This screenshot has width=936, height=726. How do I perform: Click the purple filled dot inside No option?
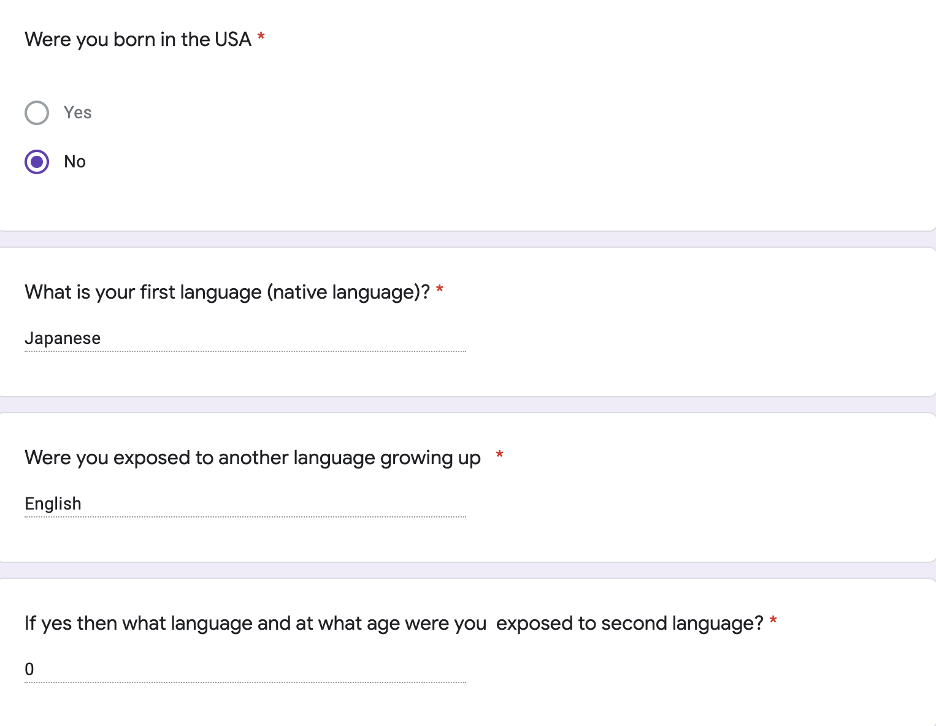pyautogui.click(x=36, y=162)
